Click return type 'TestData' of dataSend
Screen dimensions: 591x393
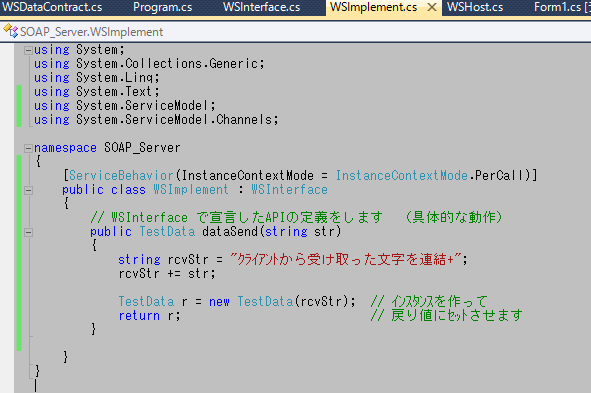tap(167, 231)
